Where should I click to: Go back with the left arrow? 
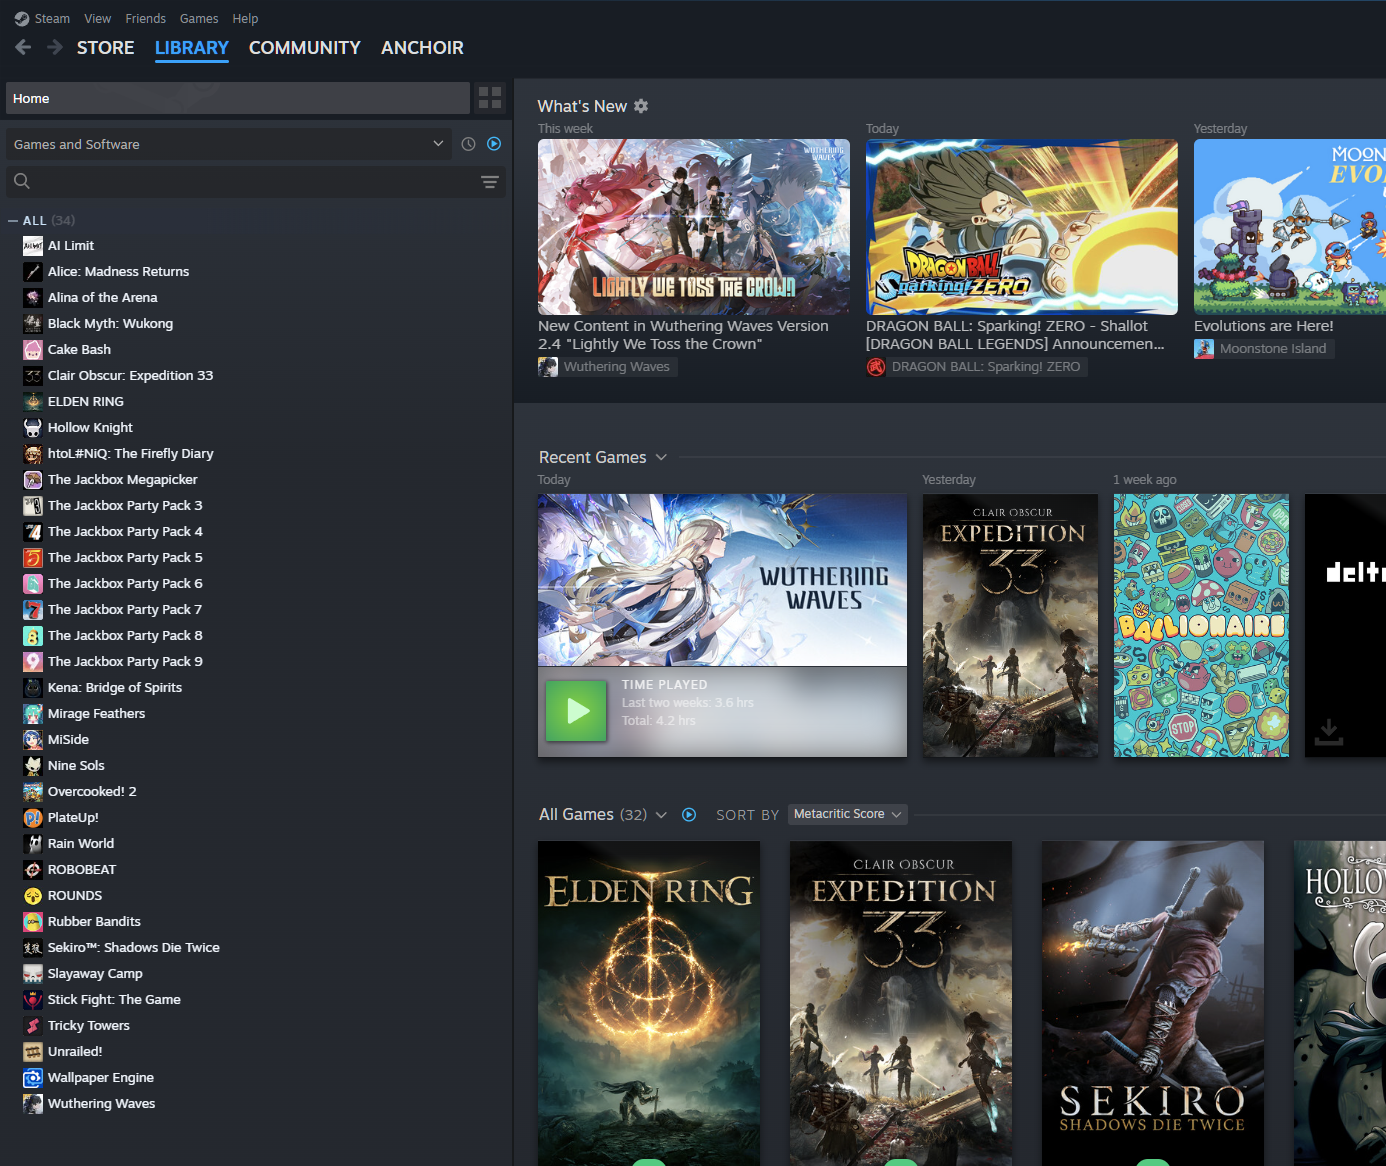pyautogui.click(x=24, y=47)
